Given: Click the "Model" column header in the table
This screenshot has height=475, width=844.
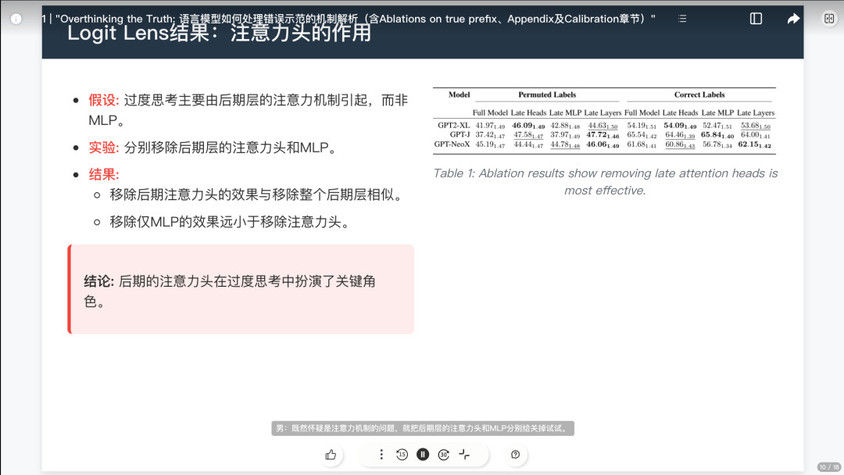Looking at the screenshot, I should pos(459,95).
